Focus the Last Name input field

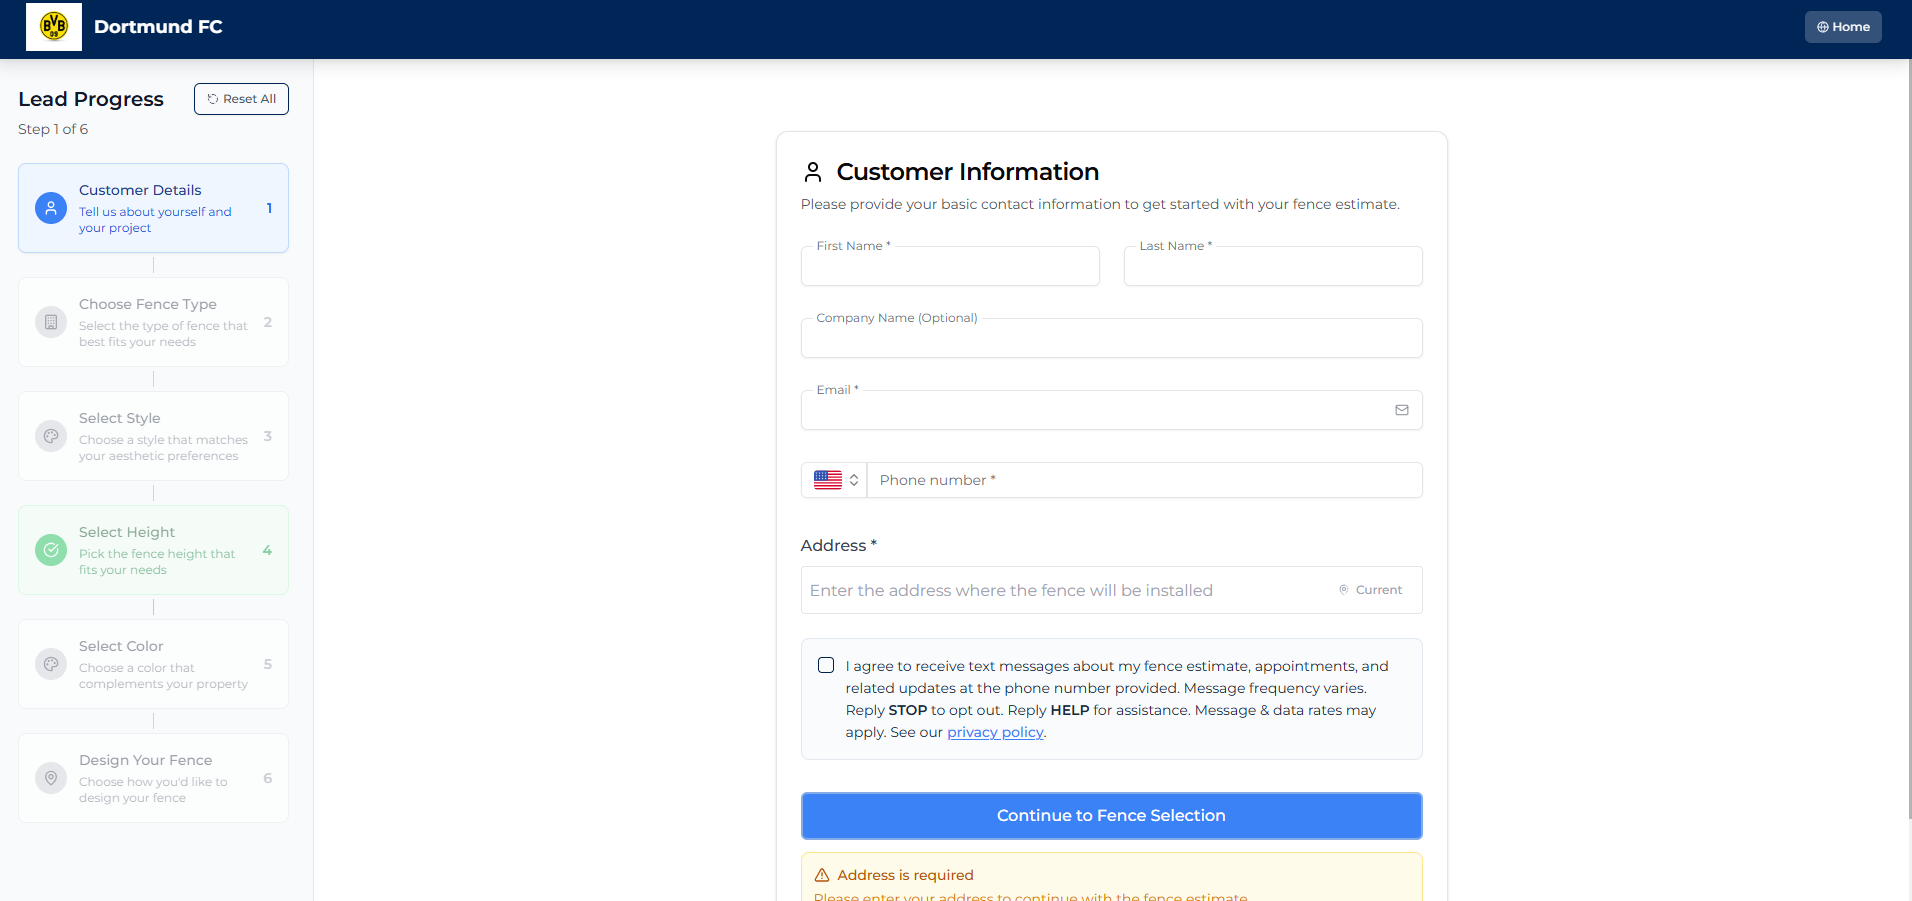point(1273,266)
